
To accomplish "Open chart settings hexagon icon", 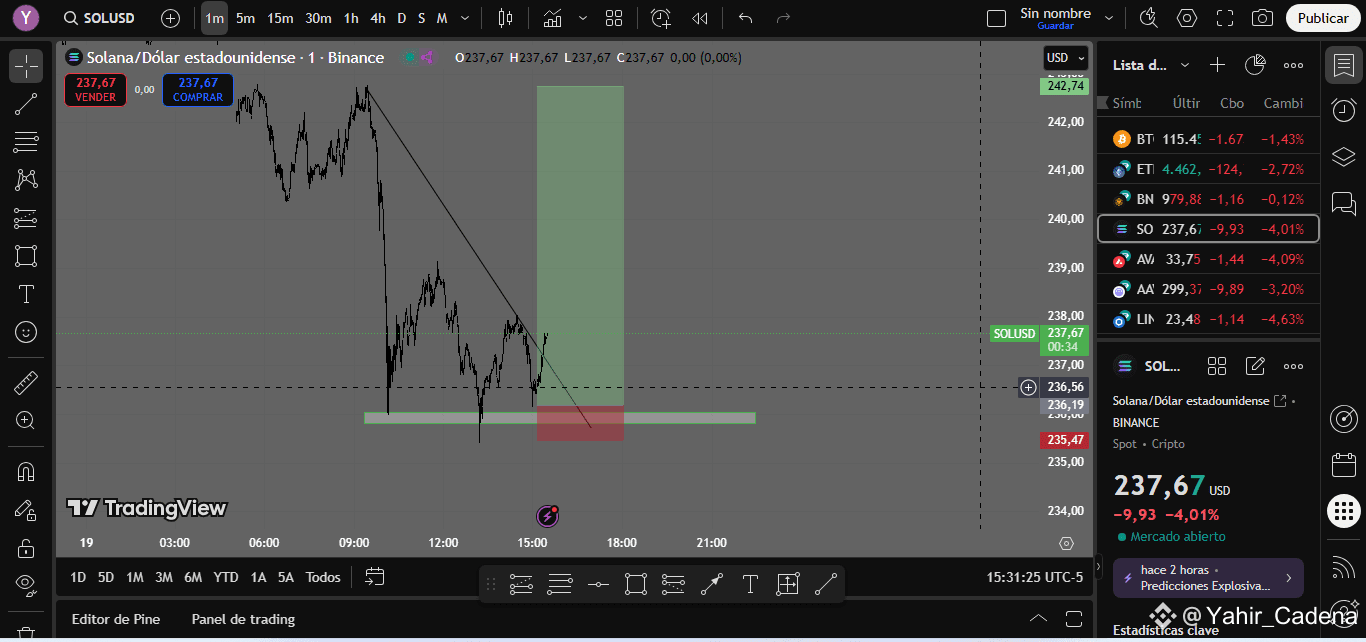I will click(x=1187, y=18).
